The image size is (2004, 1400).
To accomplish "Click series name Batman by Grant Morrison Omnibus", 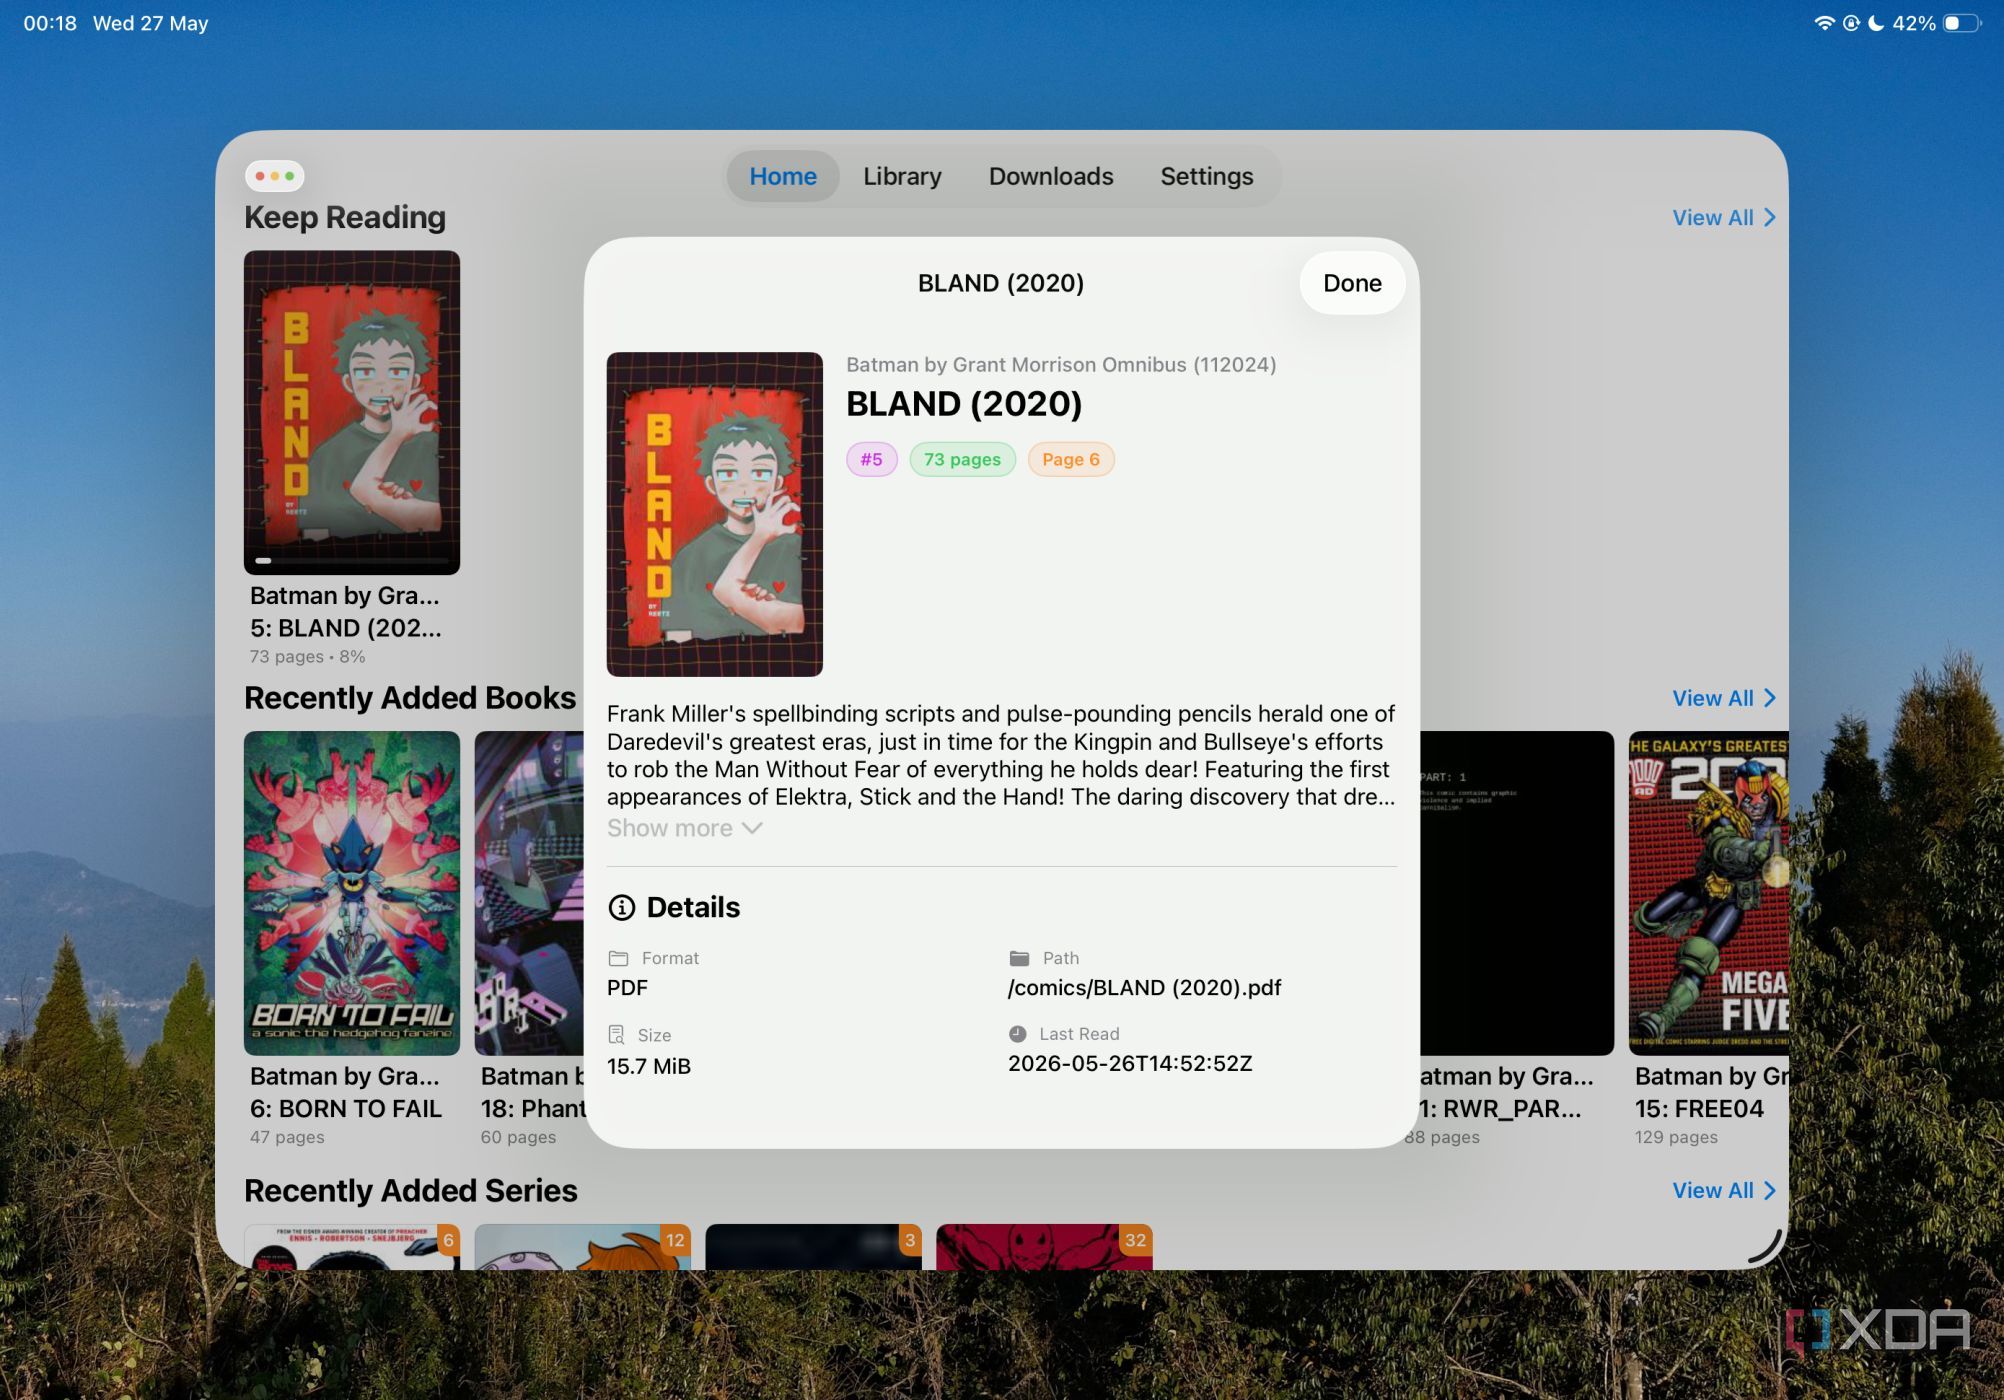I will tap(1061, 365).
